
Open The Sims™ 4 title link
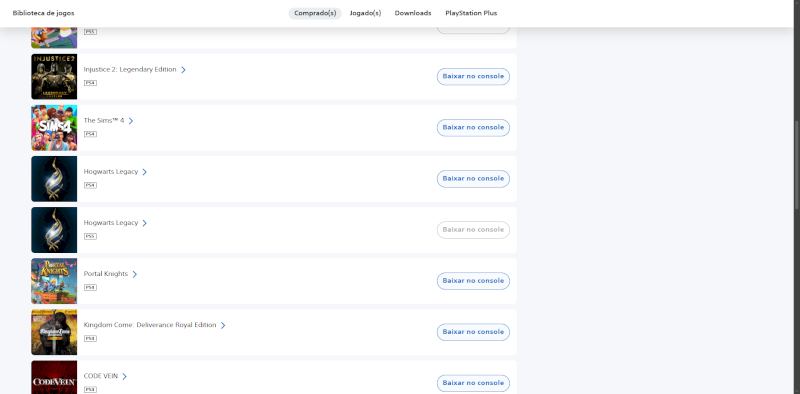pyautogui.click(x=104, y=120)
